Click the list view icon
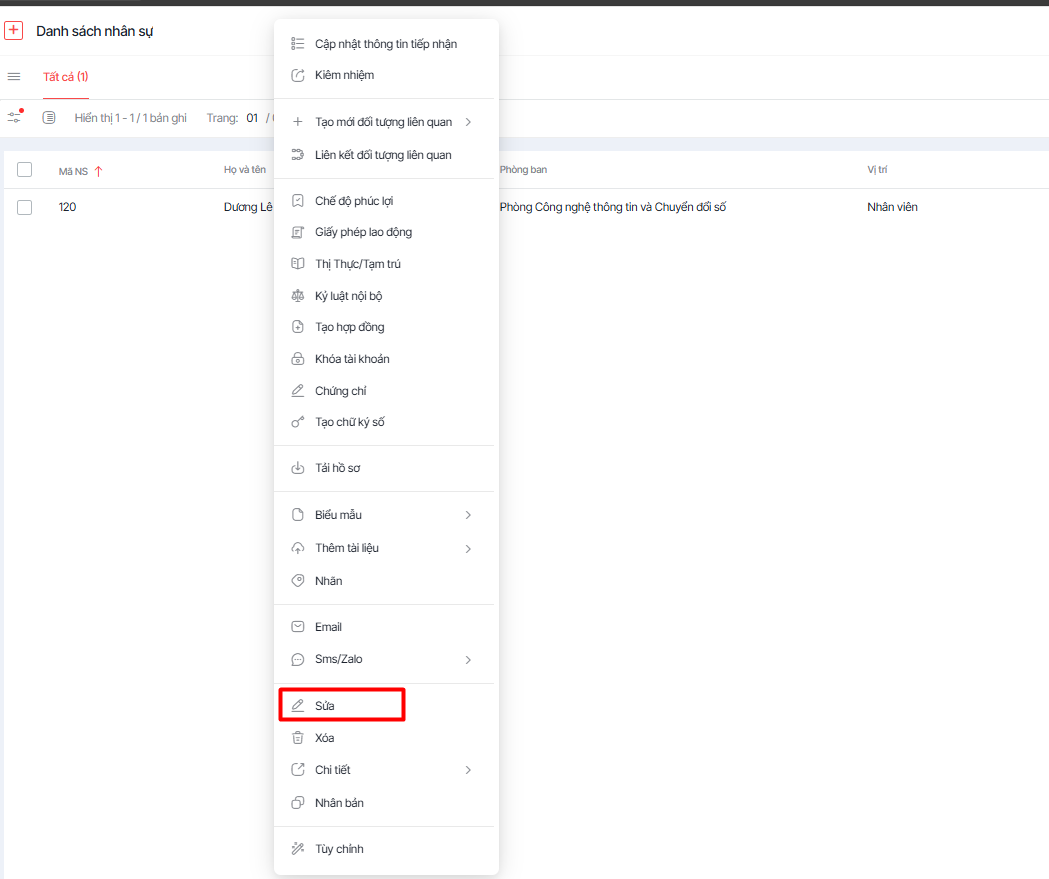Image resolution: width=1049 pixels, height=879 pixels. 49,118
